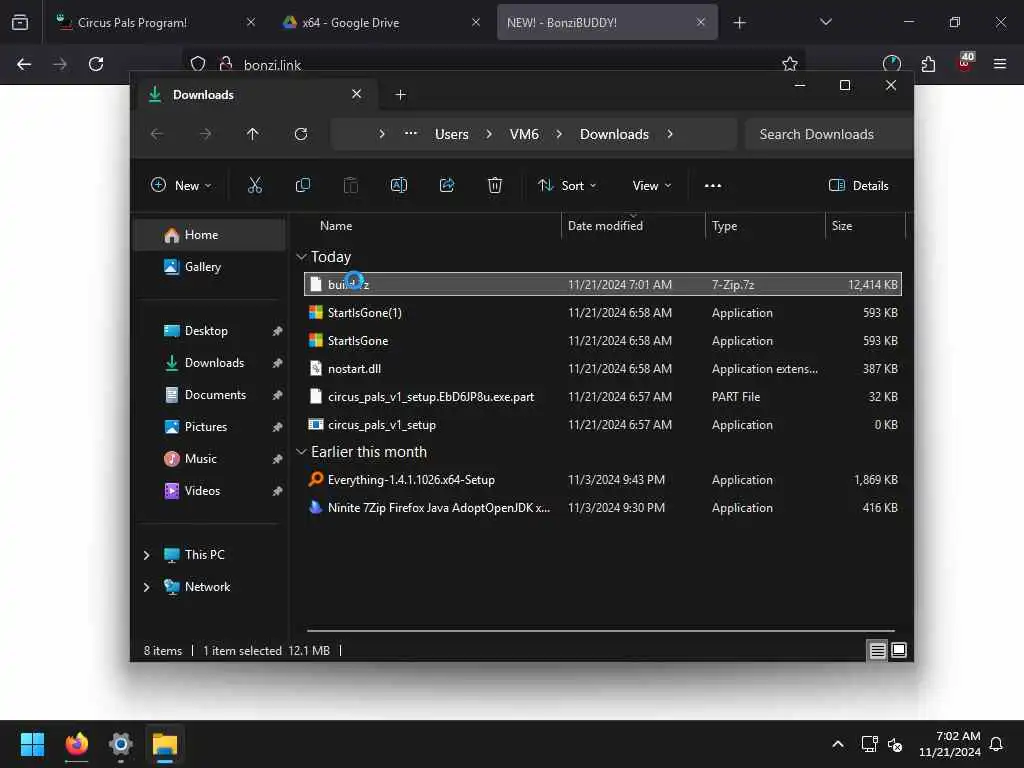
Task: Click the Share icon in Explorer toolbar
Action: (x=447, y=185)
